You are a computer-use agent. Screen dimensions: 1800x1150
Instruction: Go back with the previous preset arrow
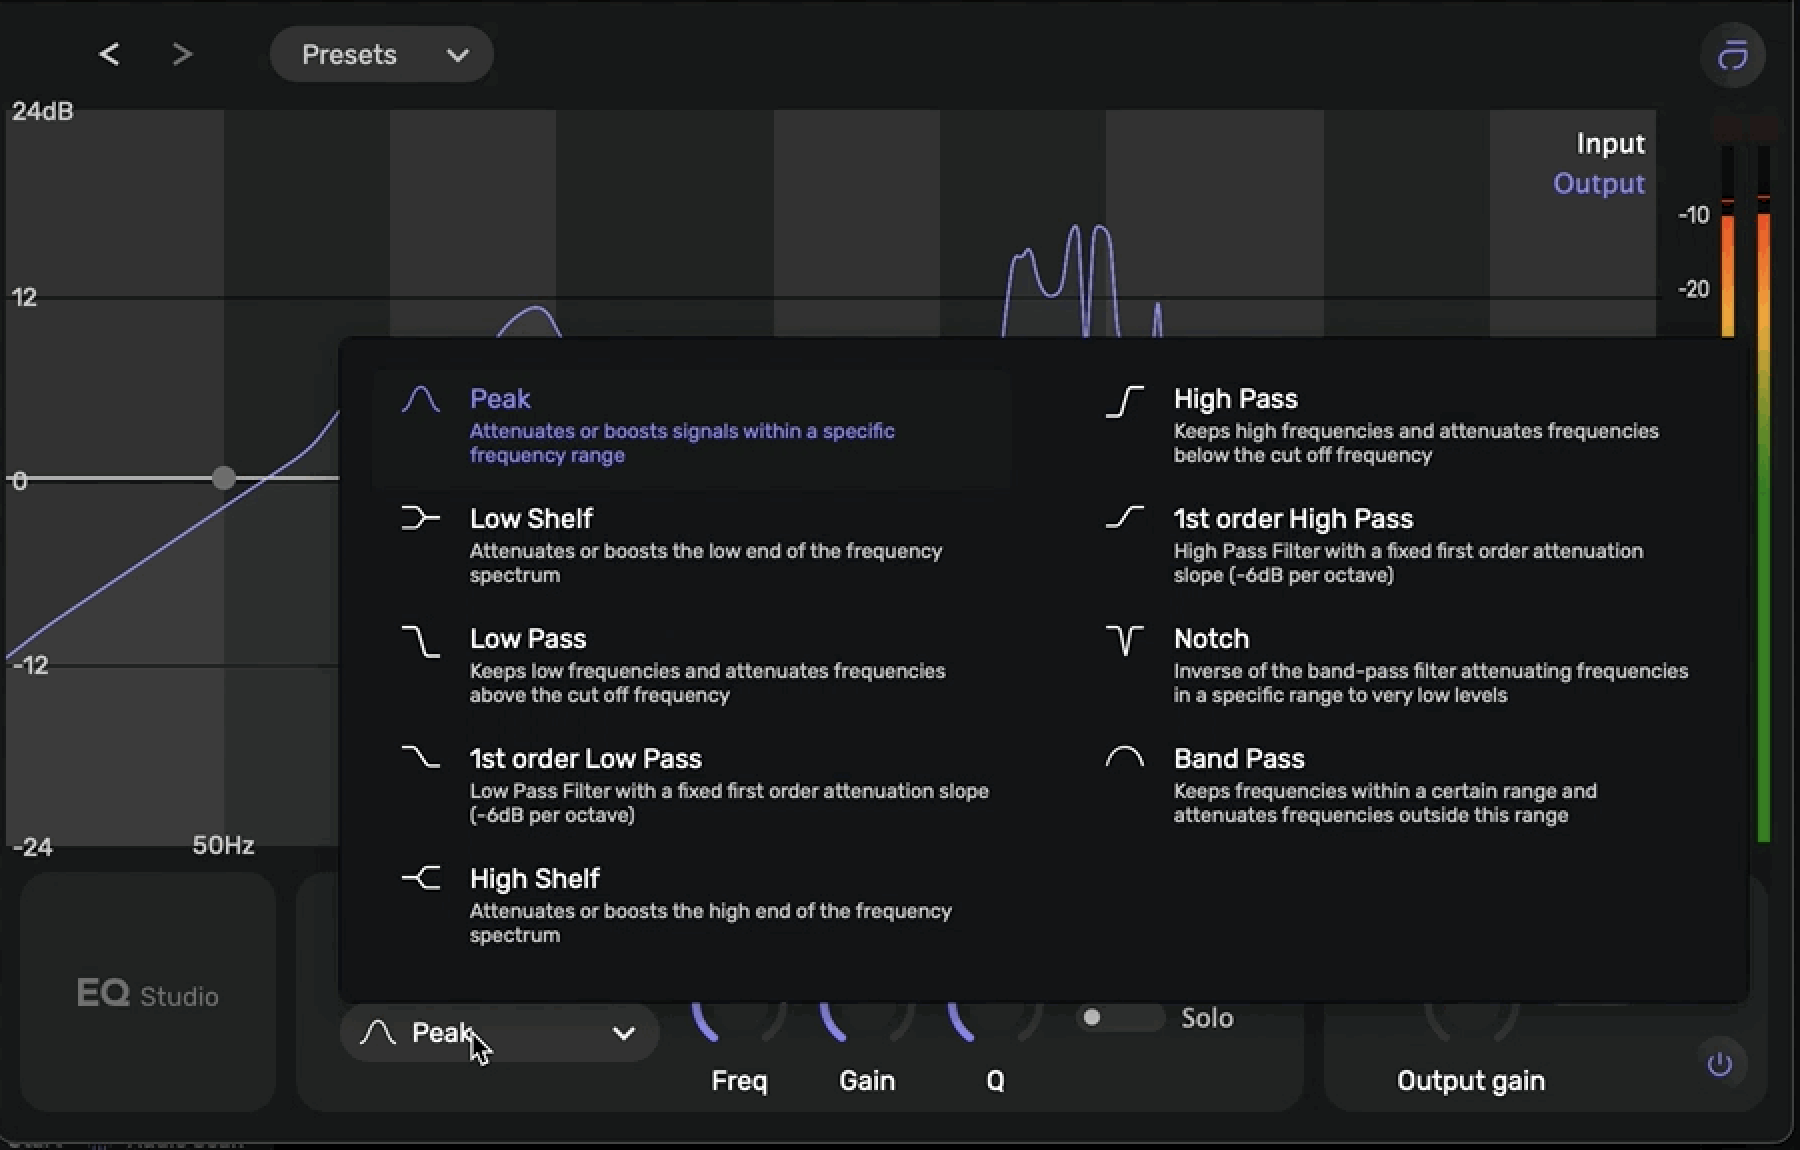pos(110,54)
